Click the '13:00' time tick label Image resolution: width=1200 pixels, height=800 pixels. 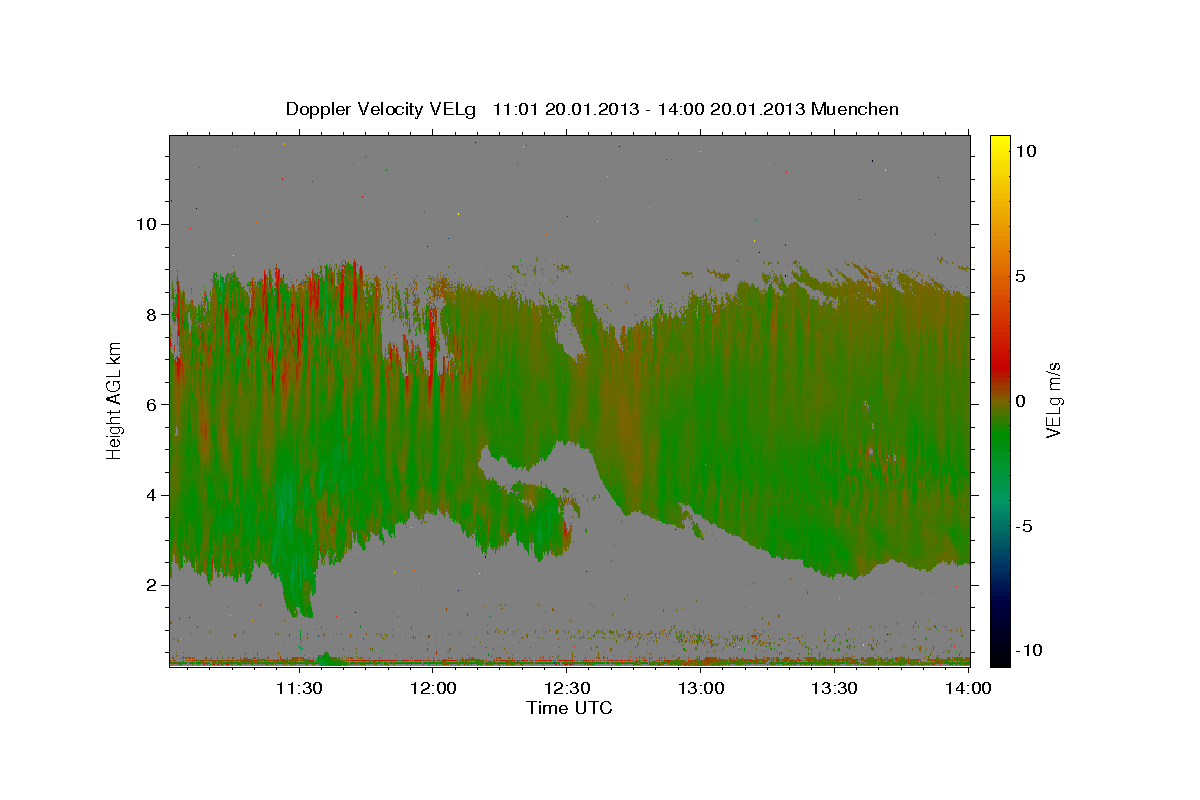[701, 688]
